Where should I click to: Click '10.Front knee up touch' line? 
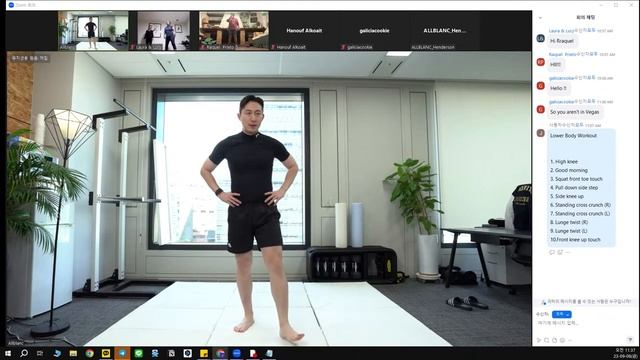575,240
